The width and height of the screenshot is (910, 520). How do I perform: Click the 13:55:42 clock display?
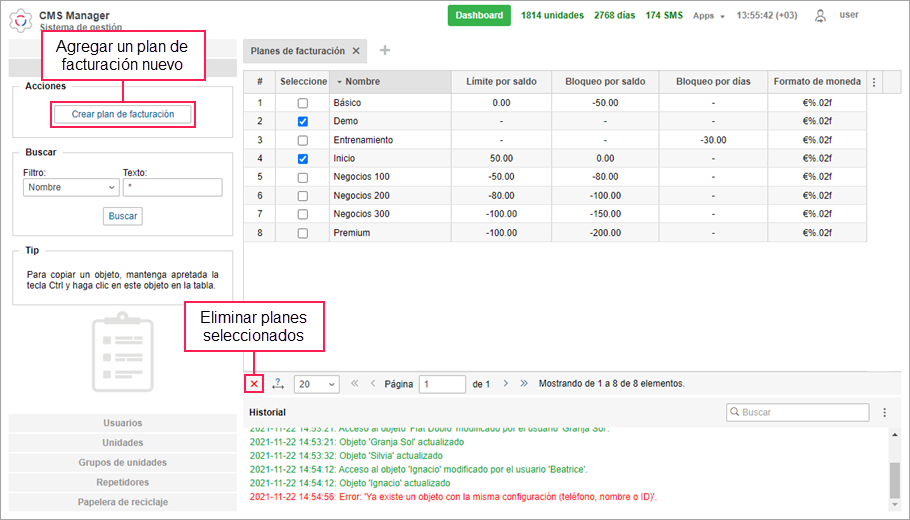(x=767, y=16)
